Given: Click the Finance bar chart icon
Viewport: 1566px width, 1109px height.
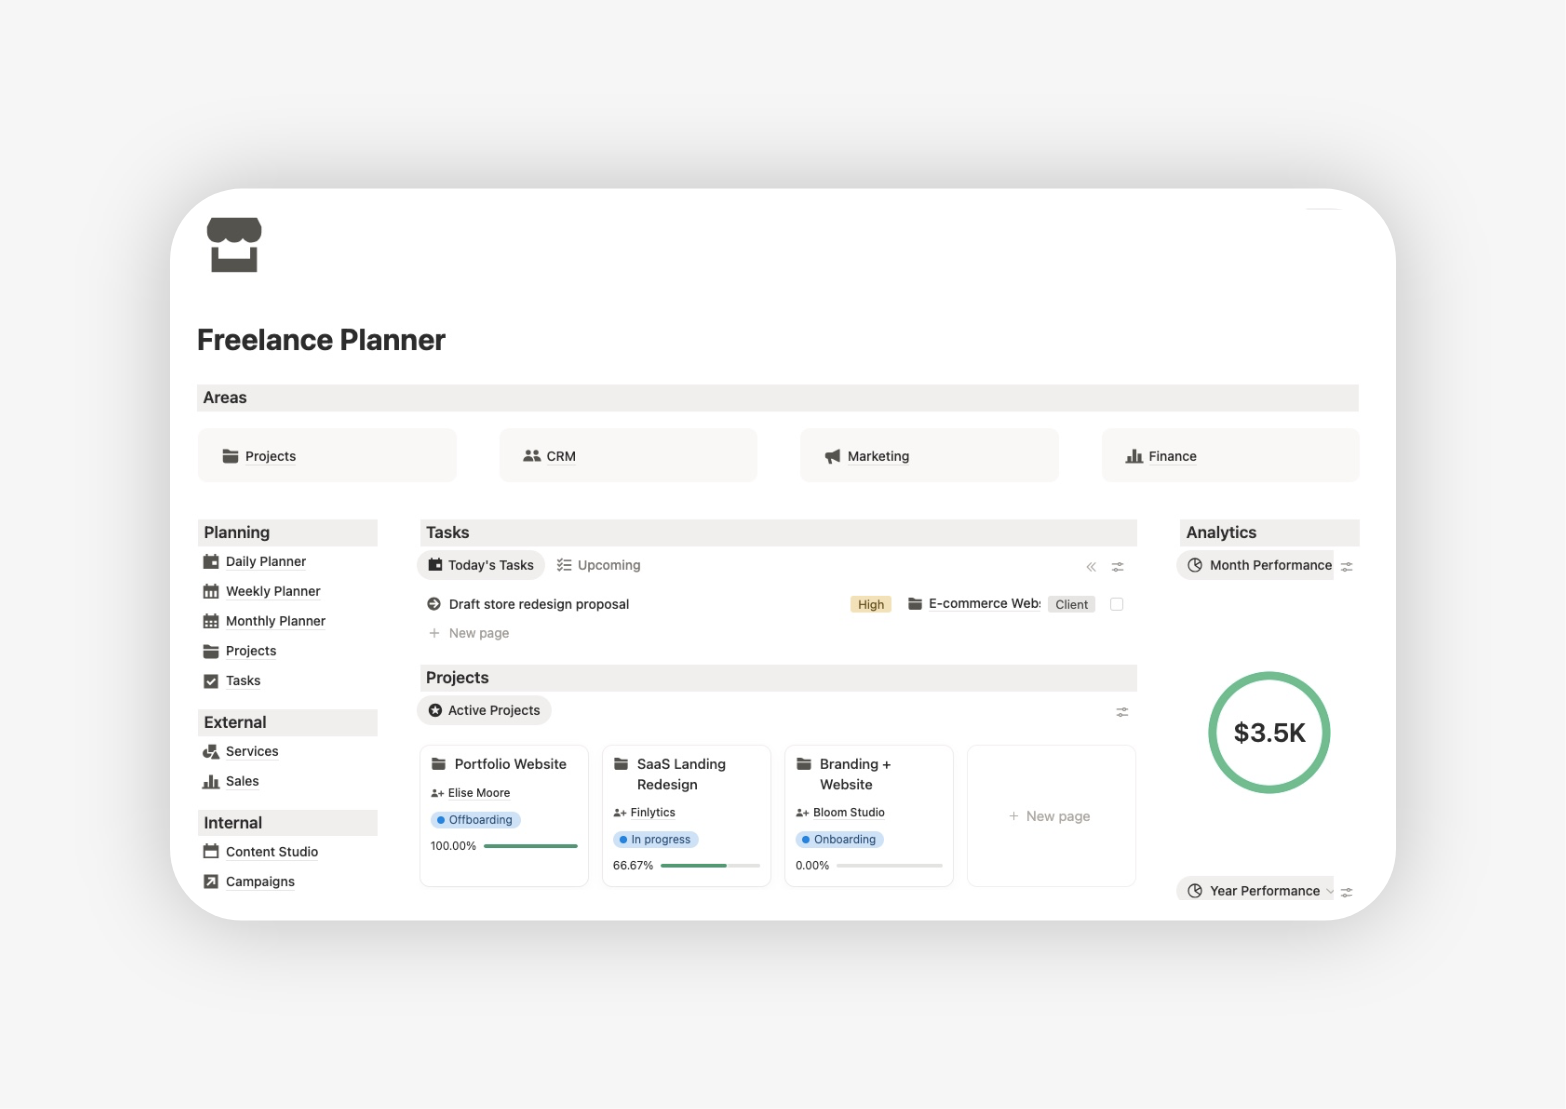Looking at the screenshot, I should [1136, 456].
